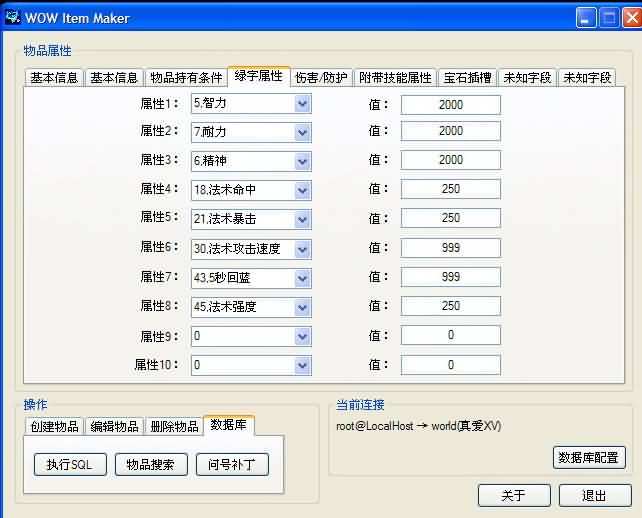Minimize the WOW Item Maker window

click(586, 18)
